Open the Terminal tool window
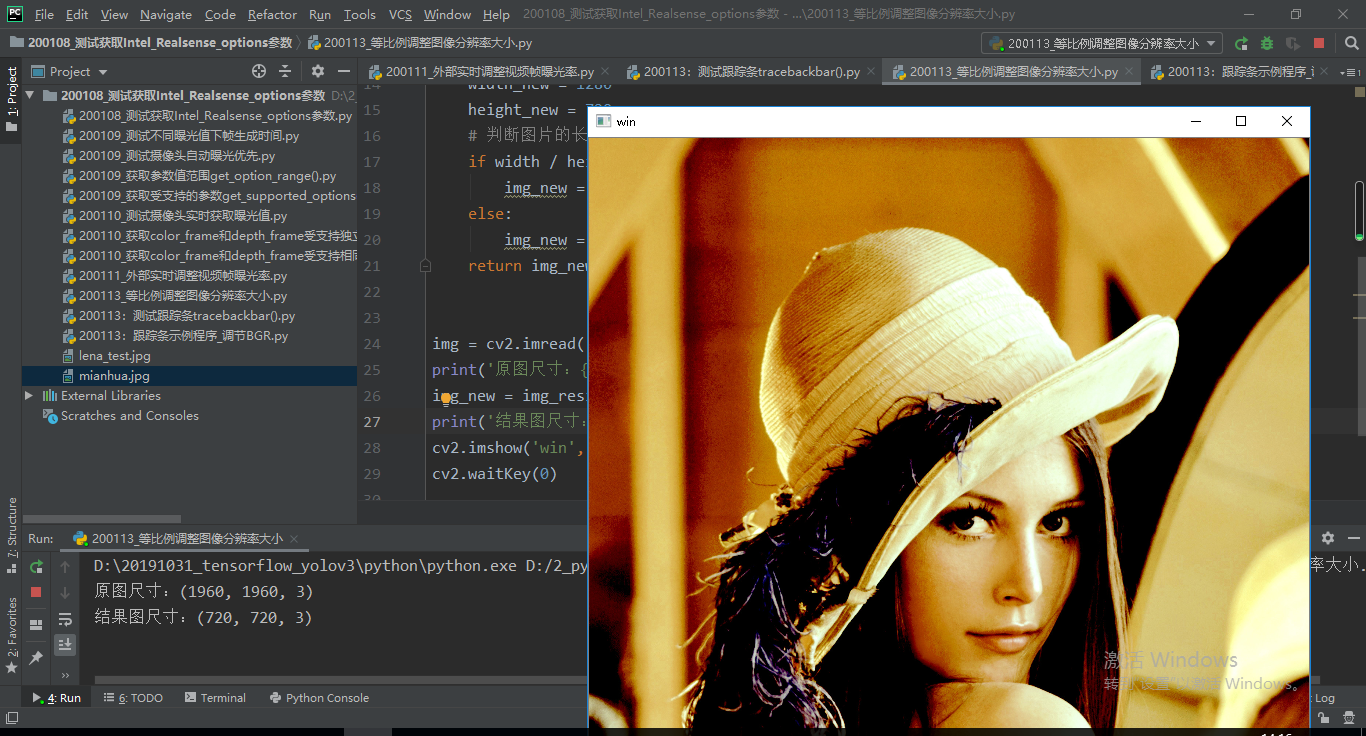This screenshot has height=736, width=1366. (215, 698)
